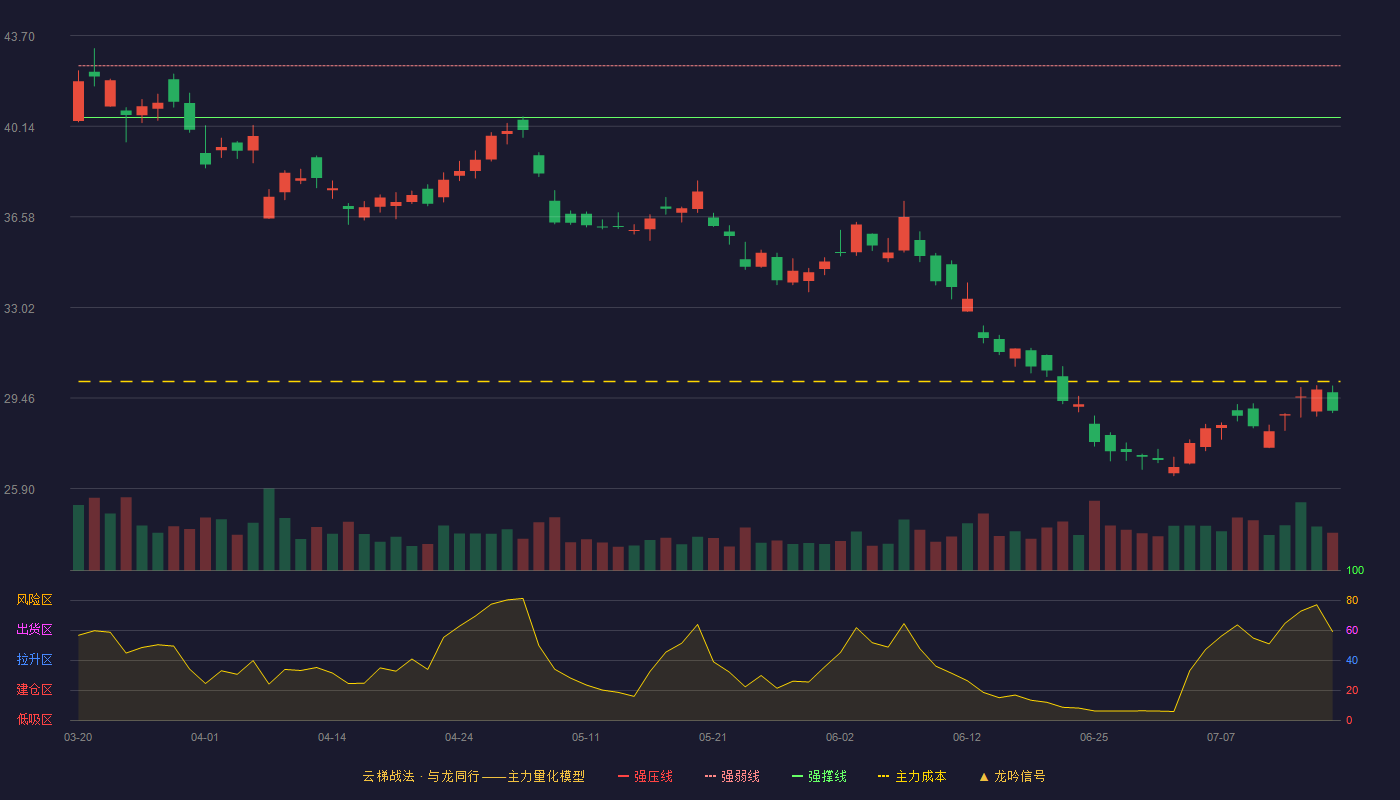Image resolution: width=1400 pixels, height=800 pixels.
Task: Click the 43.70 price axis label
Action: [19, 37]
